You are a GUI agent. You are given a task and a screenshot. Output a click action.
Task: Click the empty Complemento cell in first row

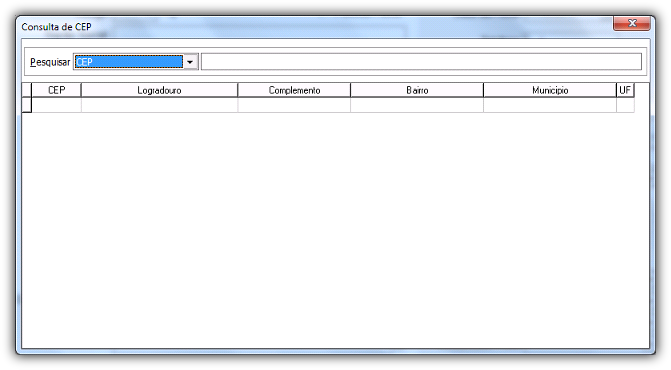294,105
